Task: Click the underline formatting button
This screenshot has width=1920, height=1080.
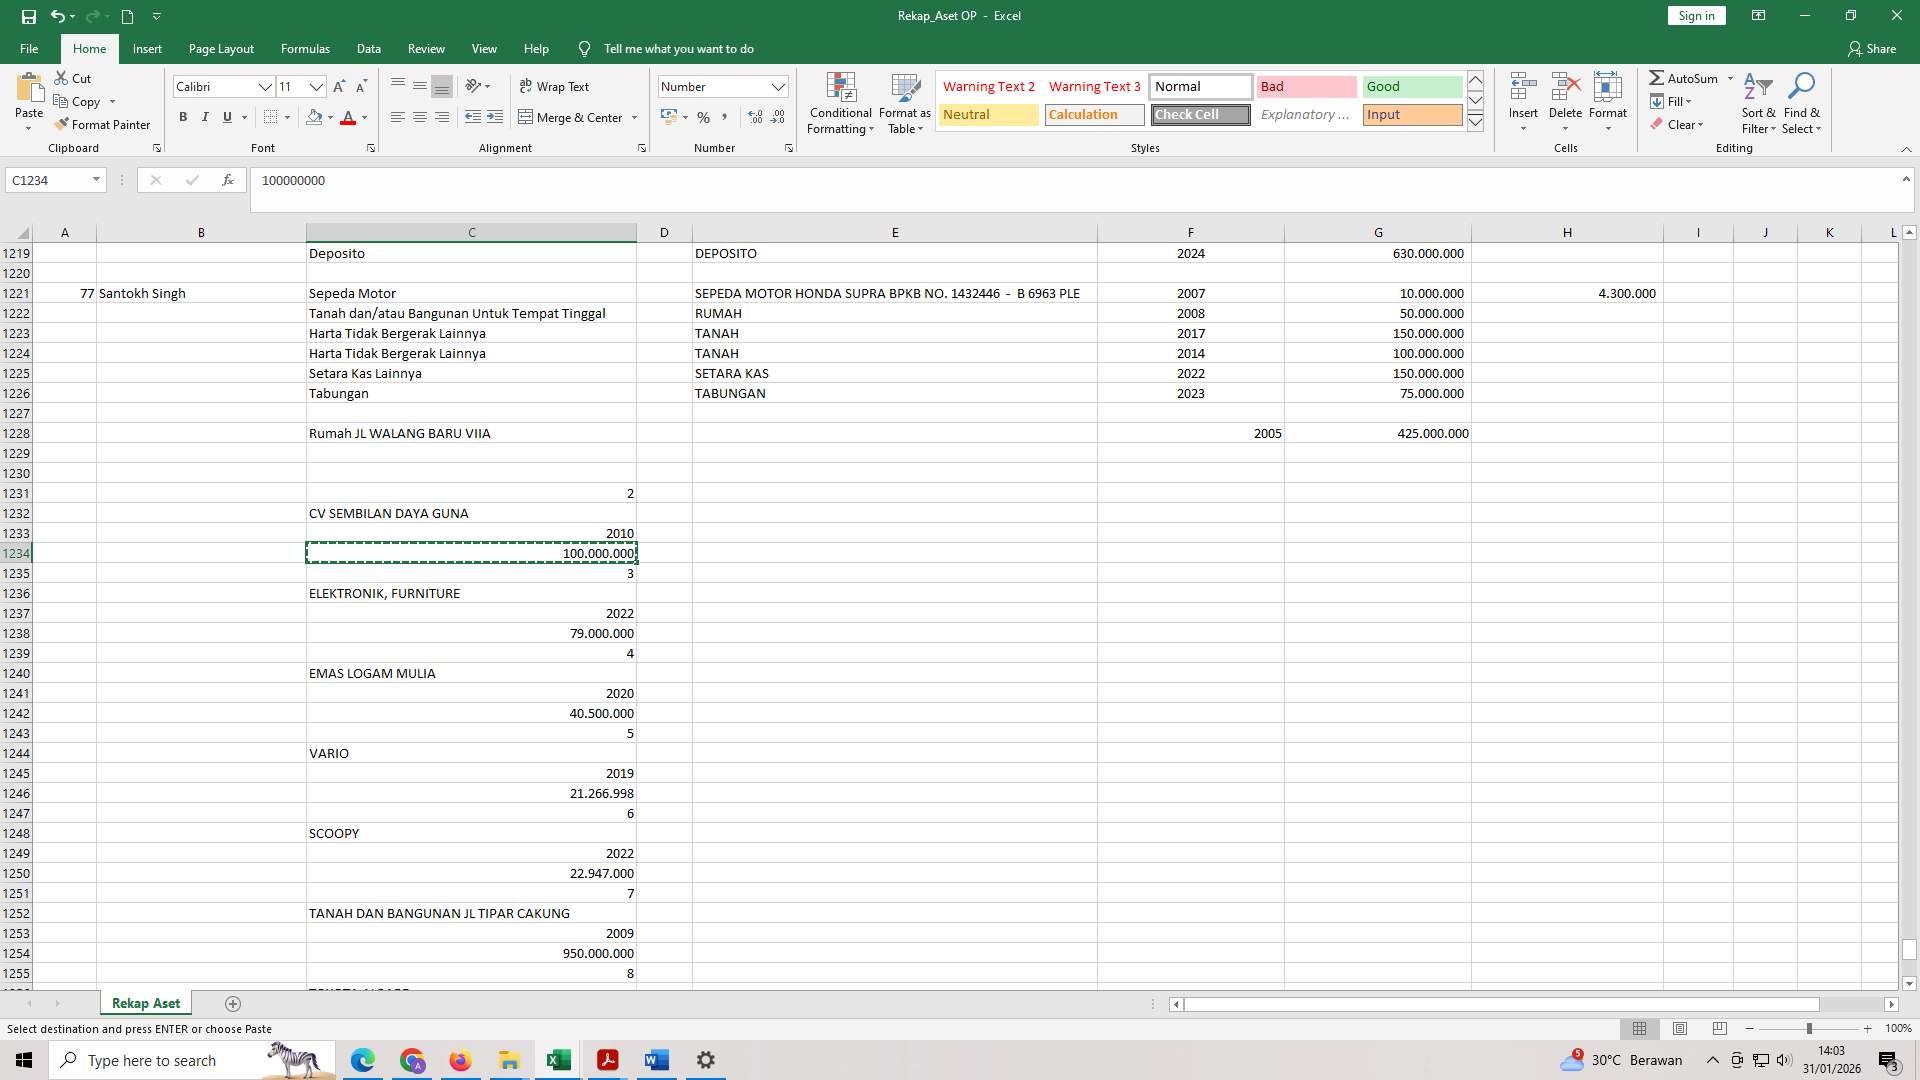Action: coord(227,117)
